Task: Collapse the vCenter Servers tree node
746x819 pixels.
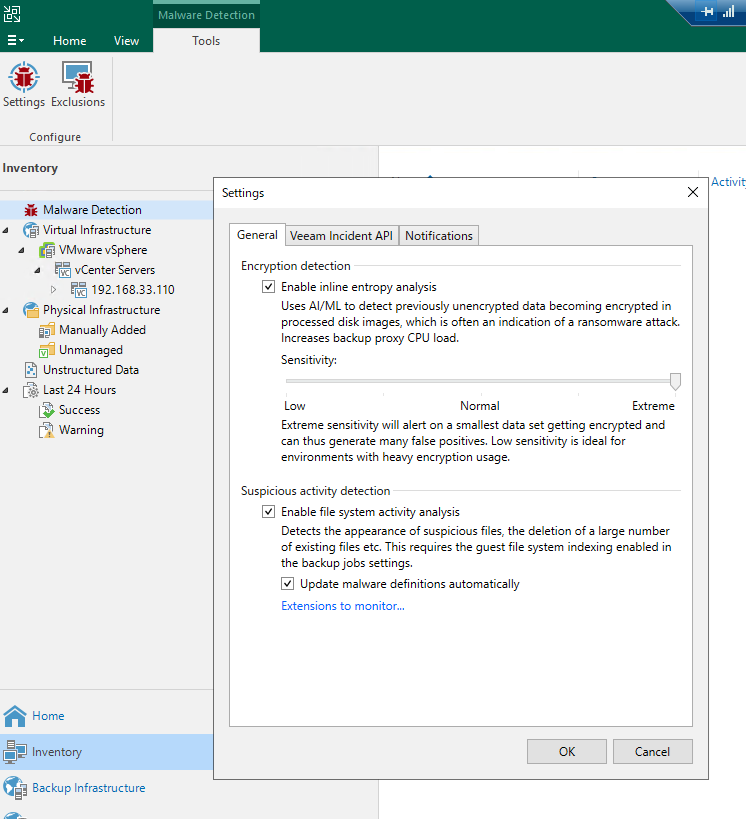Action: (x=38, y=270)
